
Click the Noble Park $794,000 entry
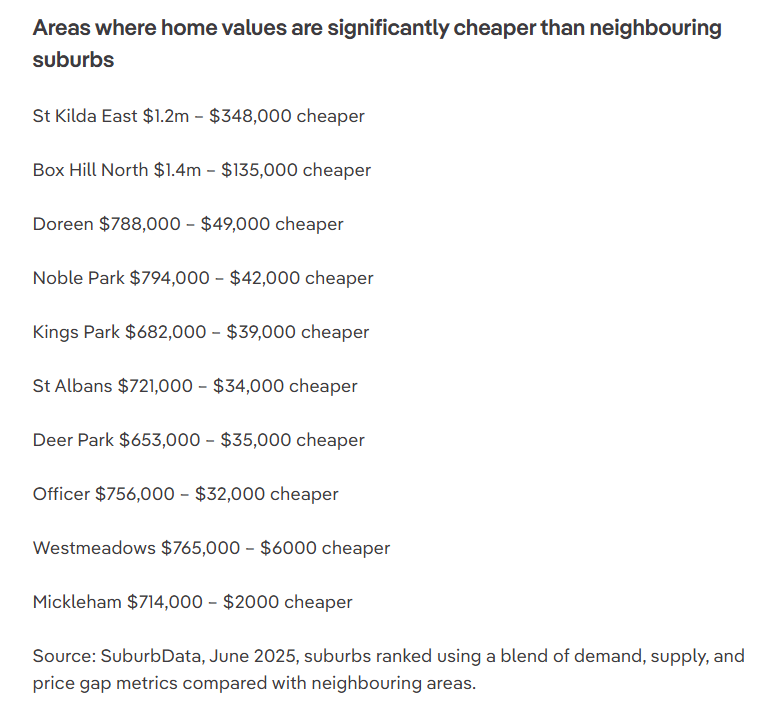tap(203, 279)
